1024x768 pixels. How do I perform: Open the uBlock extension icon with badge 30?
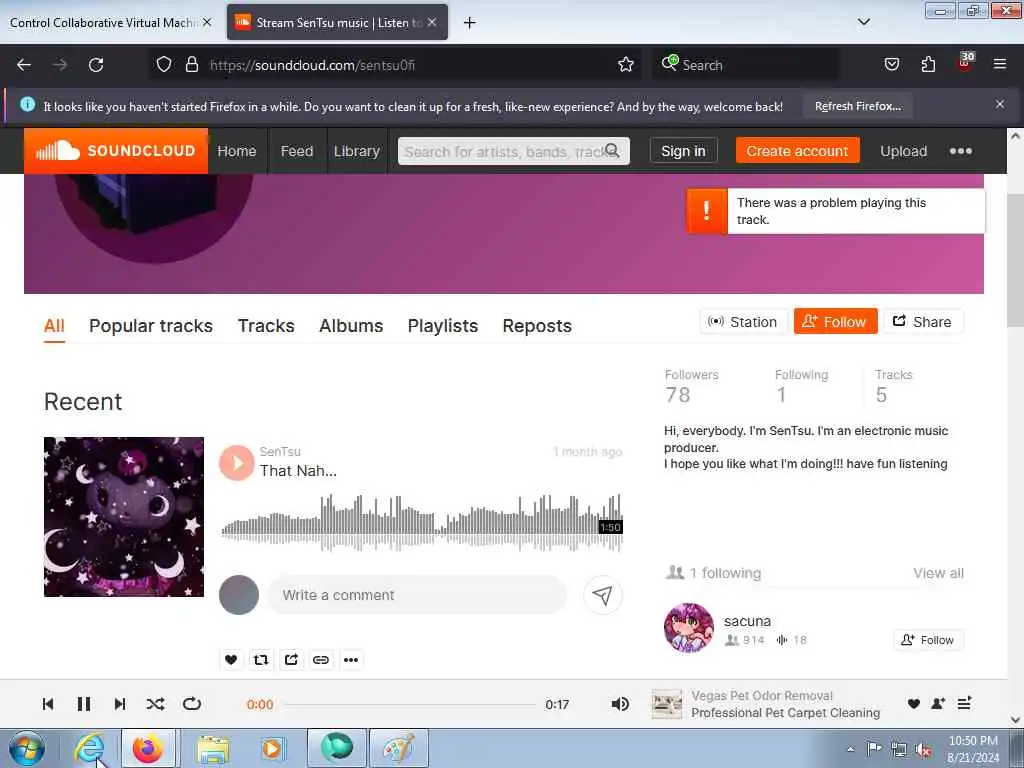pos(965,61)
